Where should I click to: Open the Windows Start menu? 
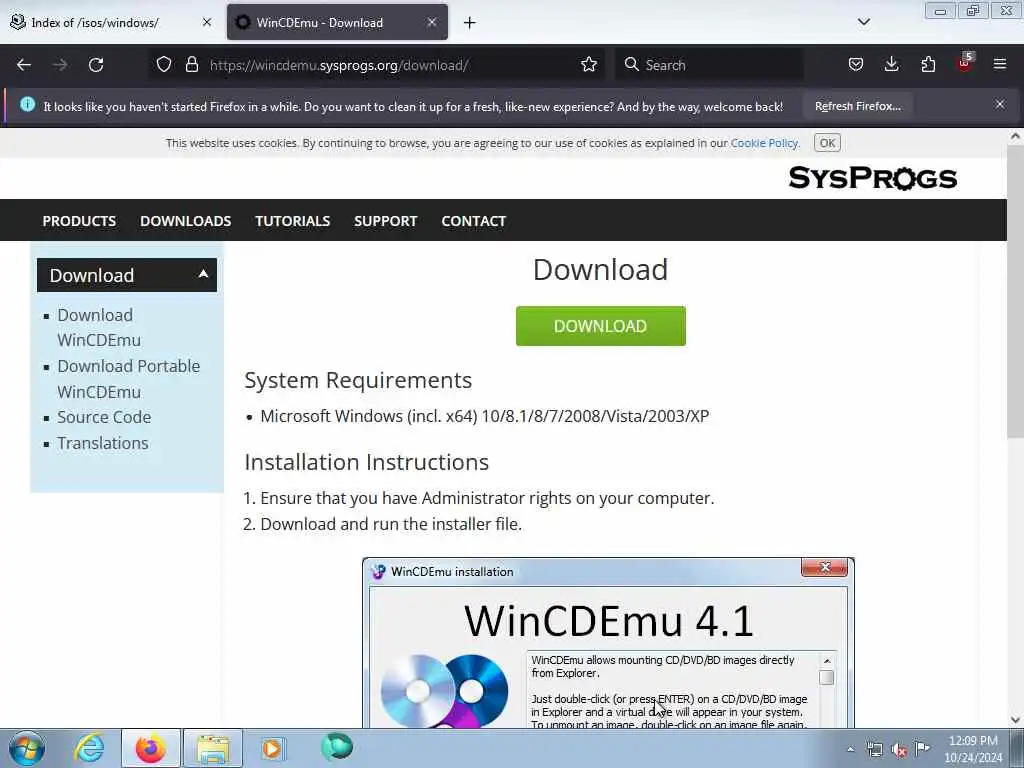(x=27, y=748)
